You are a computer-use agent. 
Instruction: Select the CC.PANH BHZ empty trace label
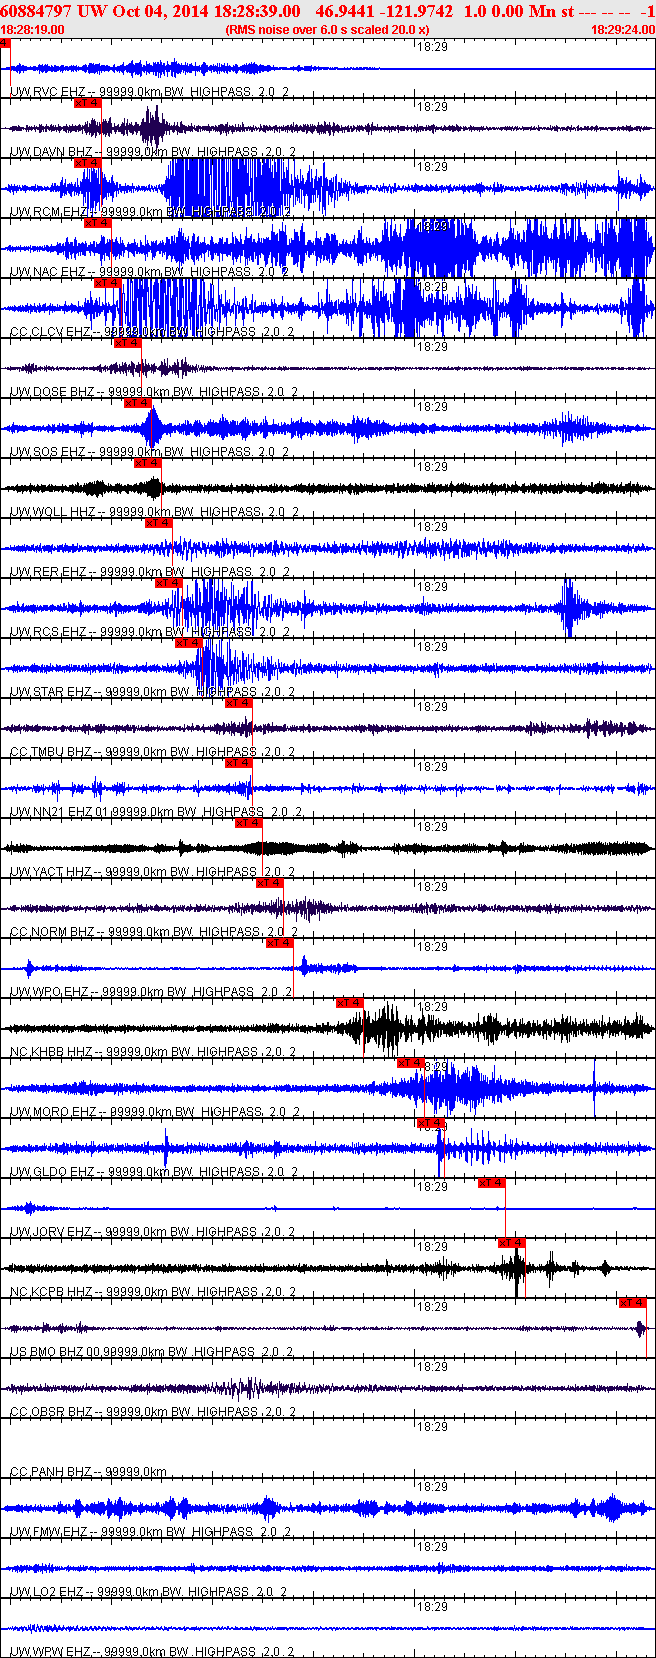pos(50,1471)
